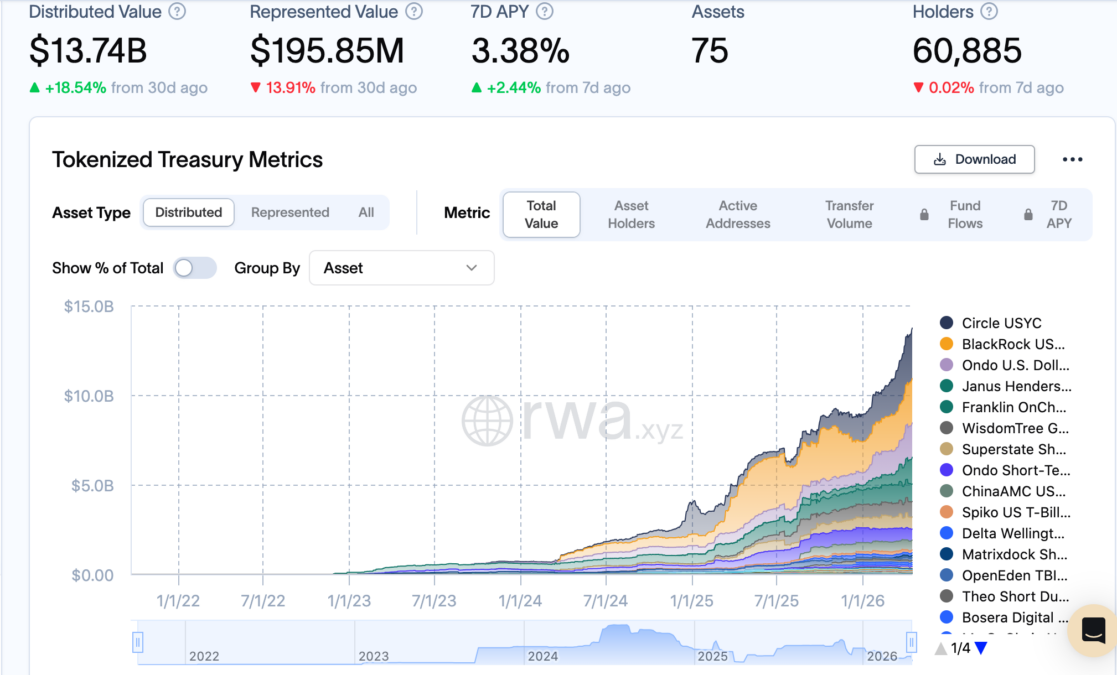Click the Represented Value info icon
Screen dimensions: 1117x675
coord(414,12)
